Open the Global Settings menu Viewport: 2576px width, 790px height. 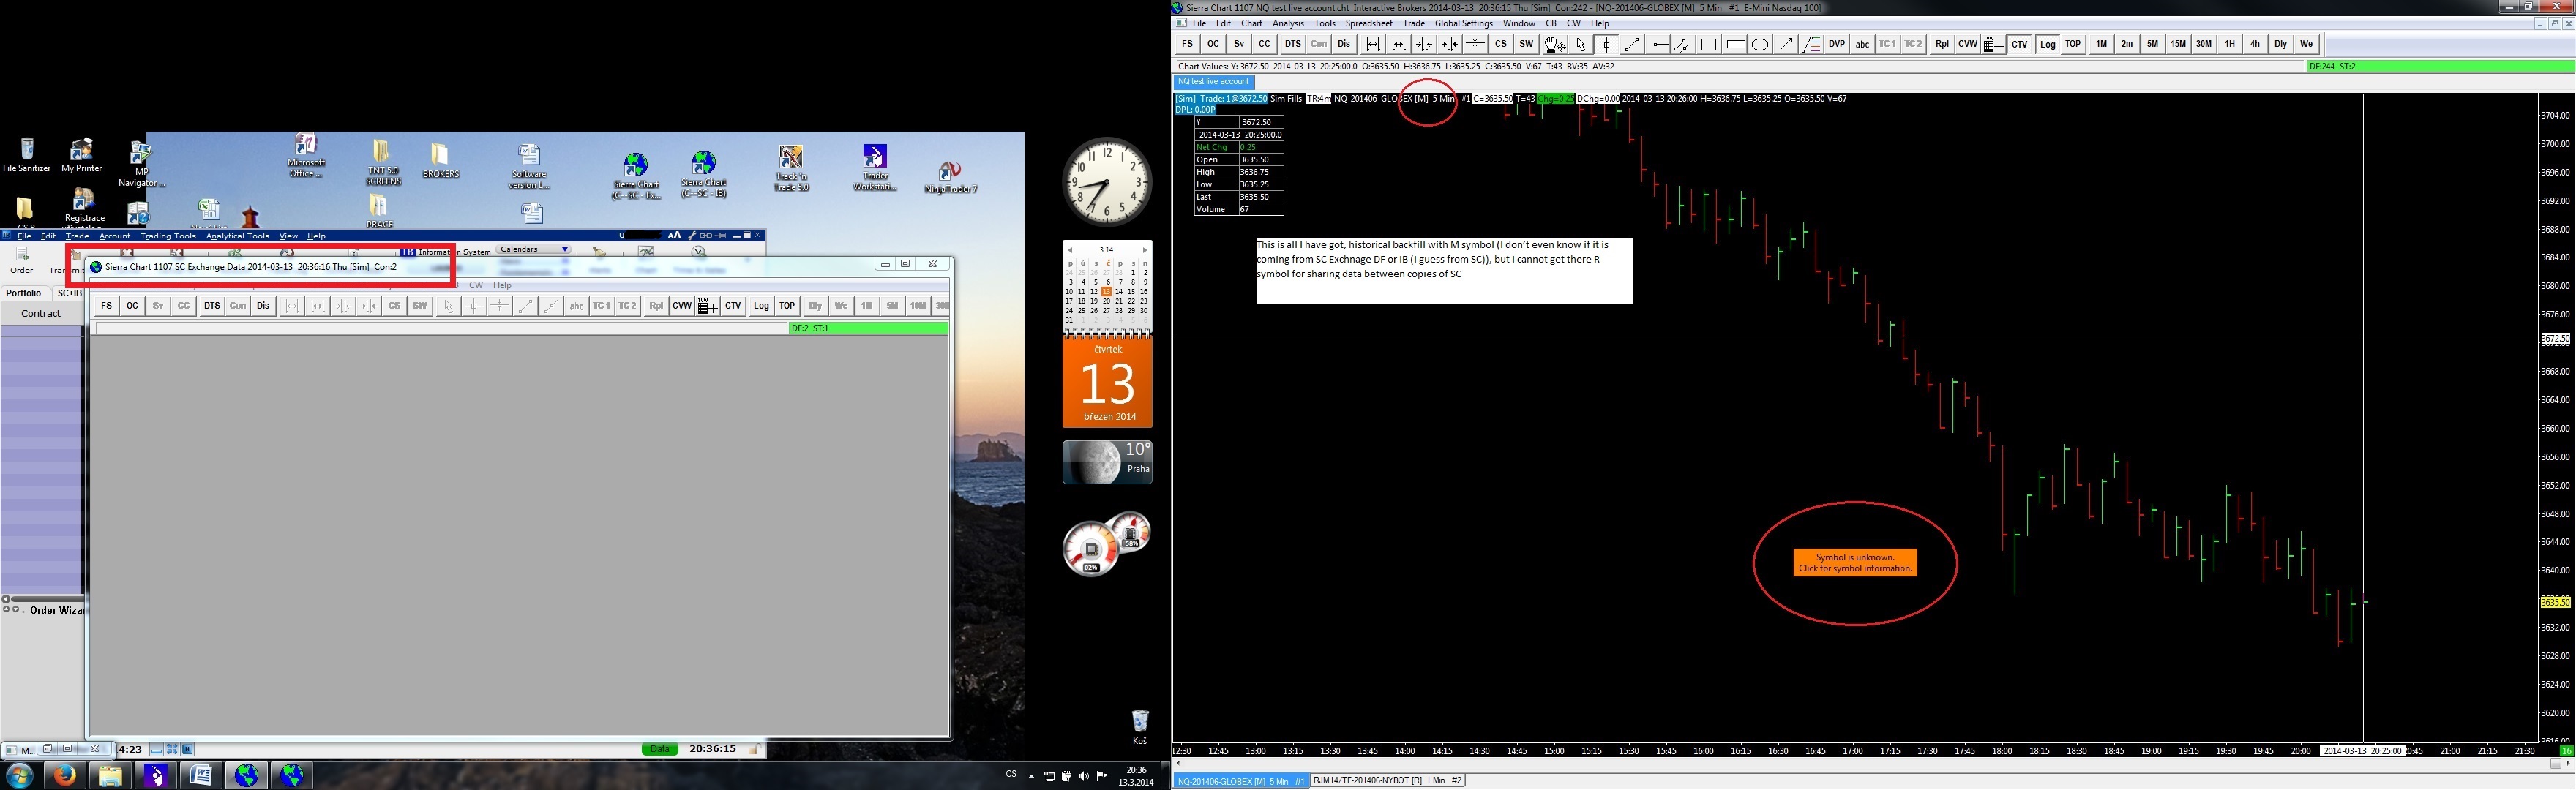[1463, 23]
